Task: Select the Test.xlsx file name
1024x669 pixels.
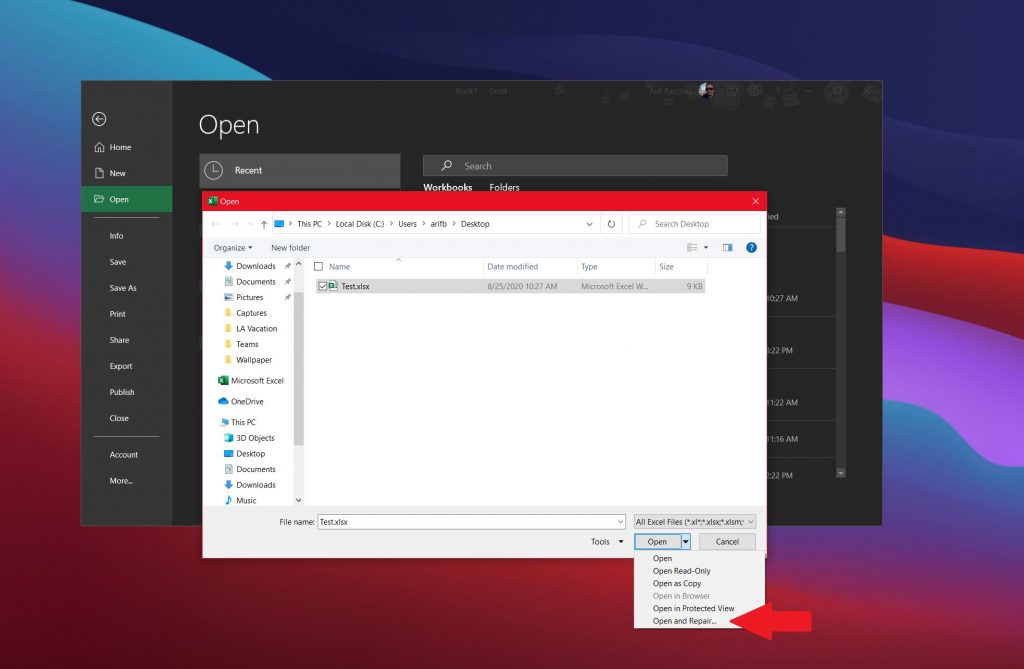Action: (x=355, y=286)
